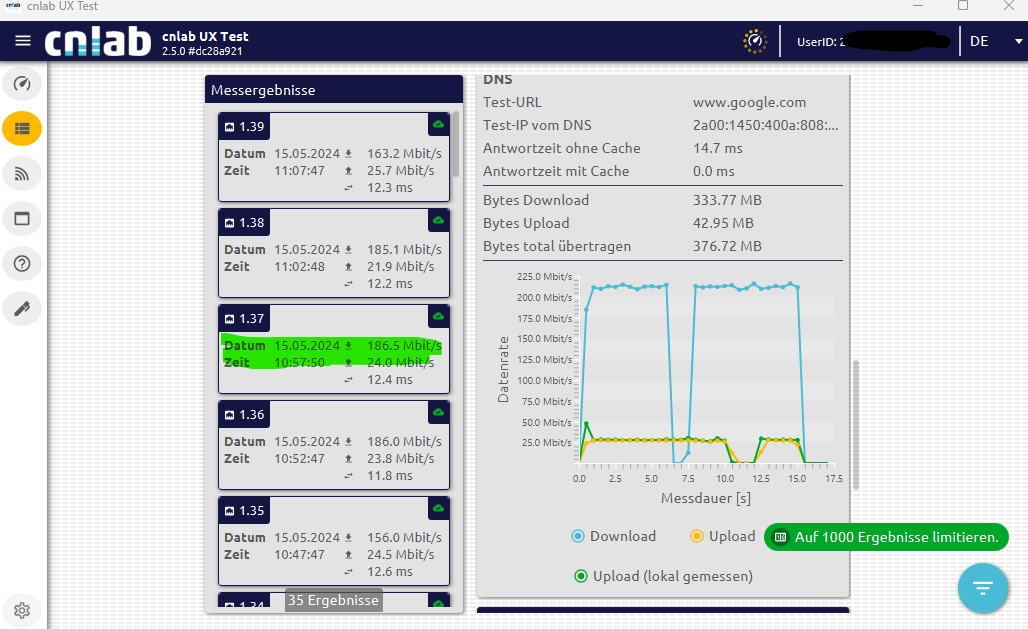Open the hamburger menu in header
The height and width of the screenshot is (629, 1028).
(x=22, y=41)
